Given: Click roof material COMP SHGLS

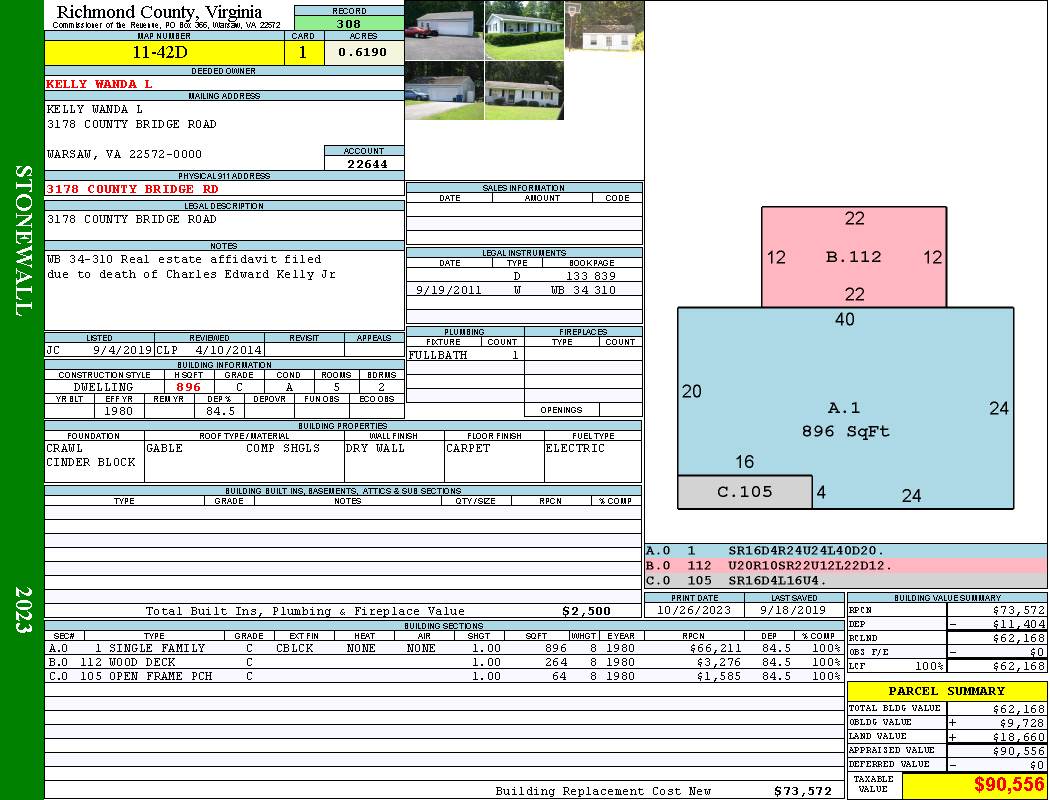Looking at the screenshot, I should (x=283, y=448).
